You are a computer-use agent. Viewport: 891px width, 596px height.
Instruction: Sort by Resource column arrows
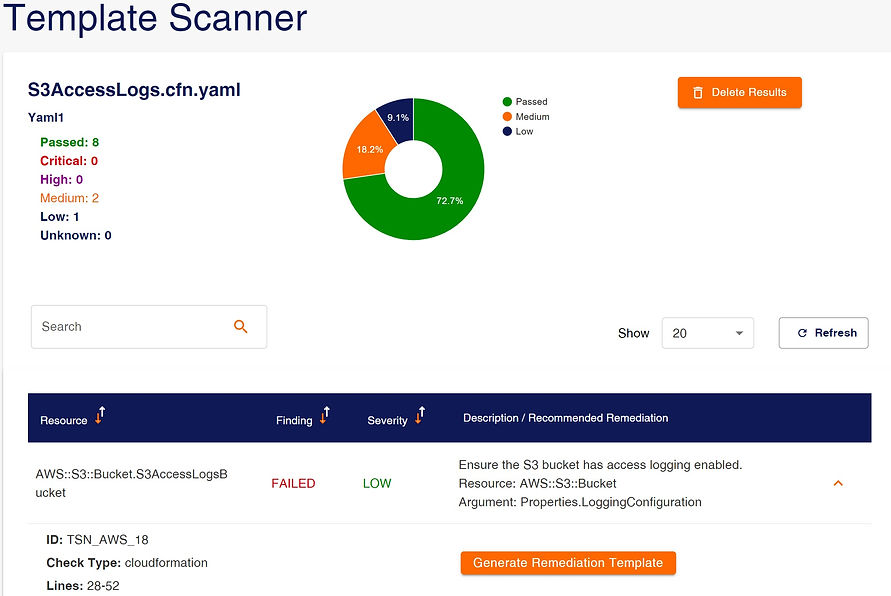coord(100,415)
